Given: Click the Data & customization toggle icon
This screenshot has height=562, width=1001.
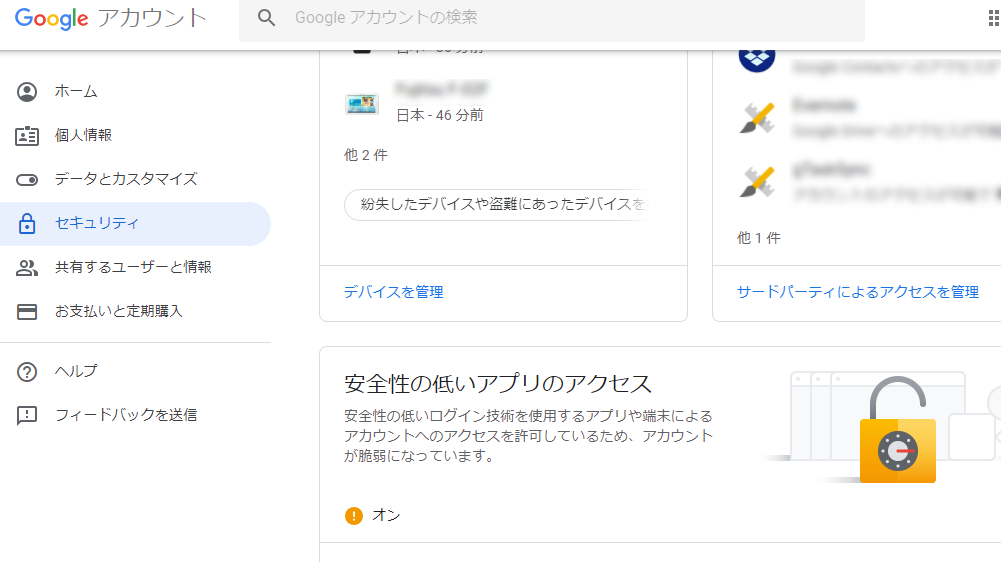Looking at the screenshot, I should [27, 180].
